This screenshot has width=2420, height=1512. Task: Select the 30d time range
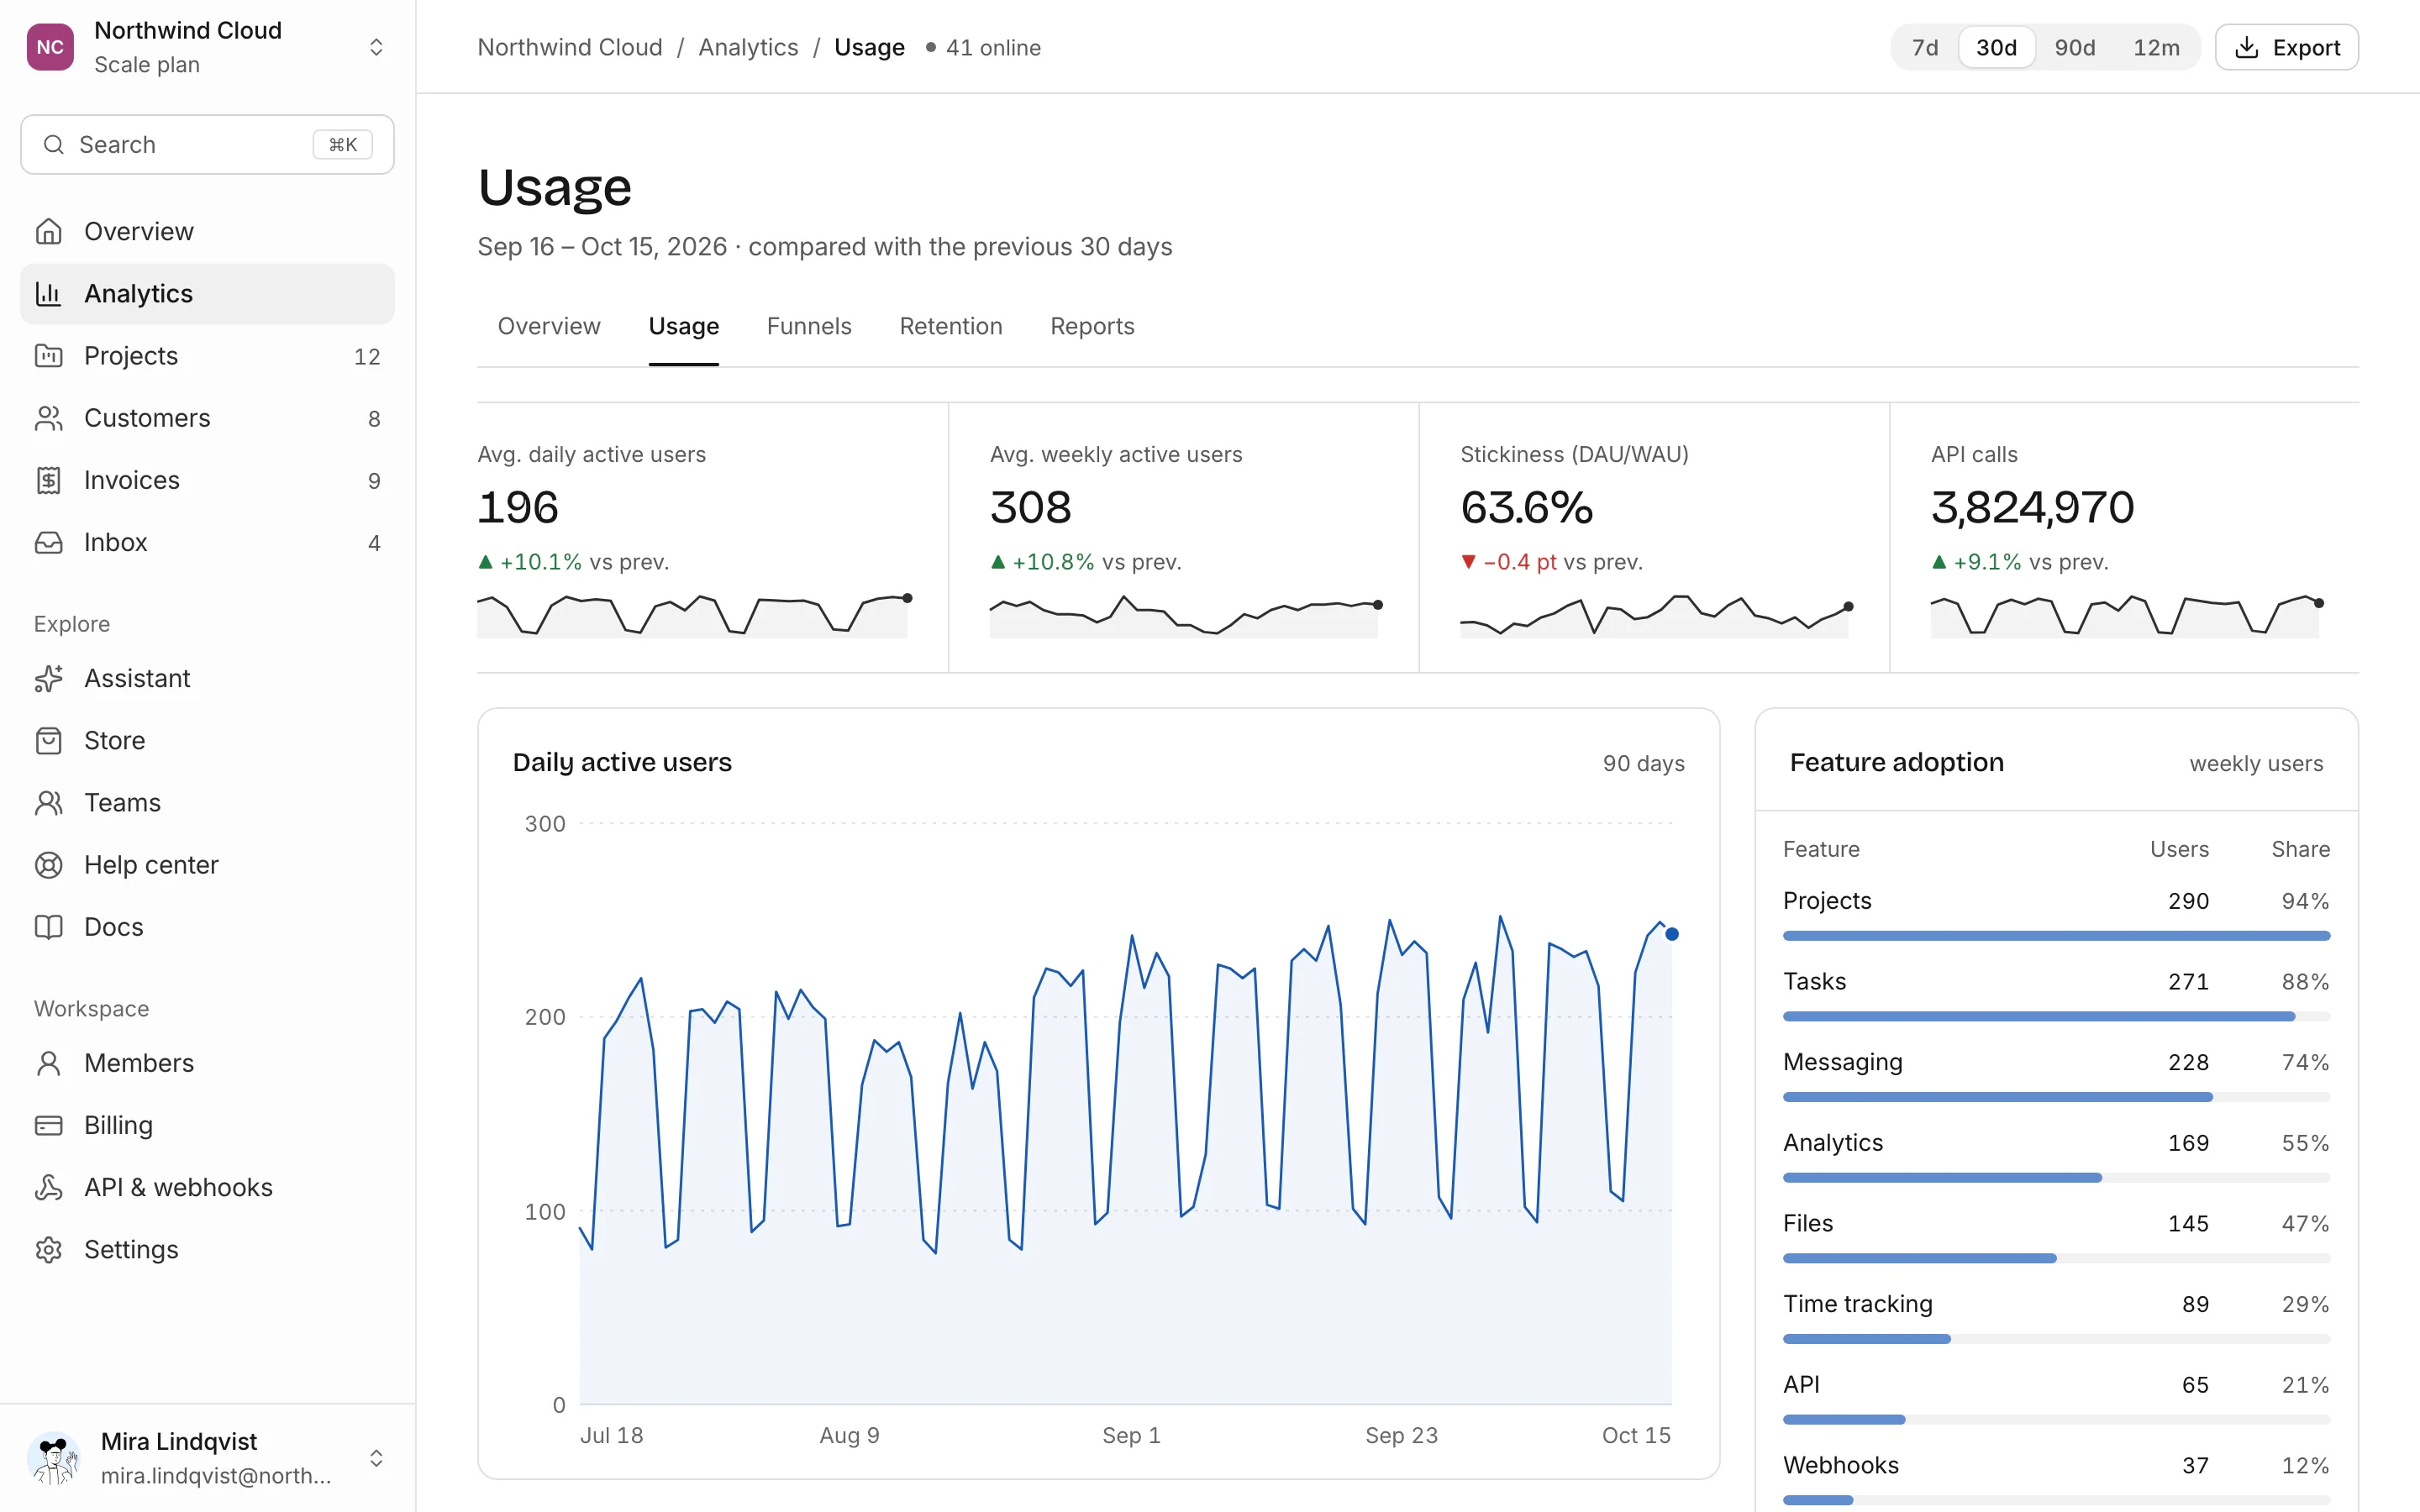click(x=1996, y=47)
